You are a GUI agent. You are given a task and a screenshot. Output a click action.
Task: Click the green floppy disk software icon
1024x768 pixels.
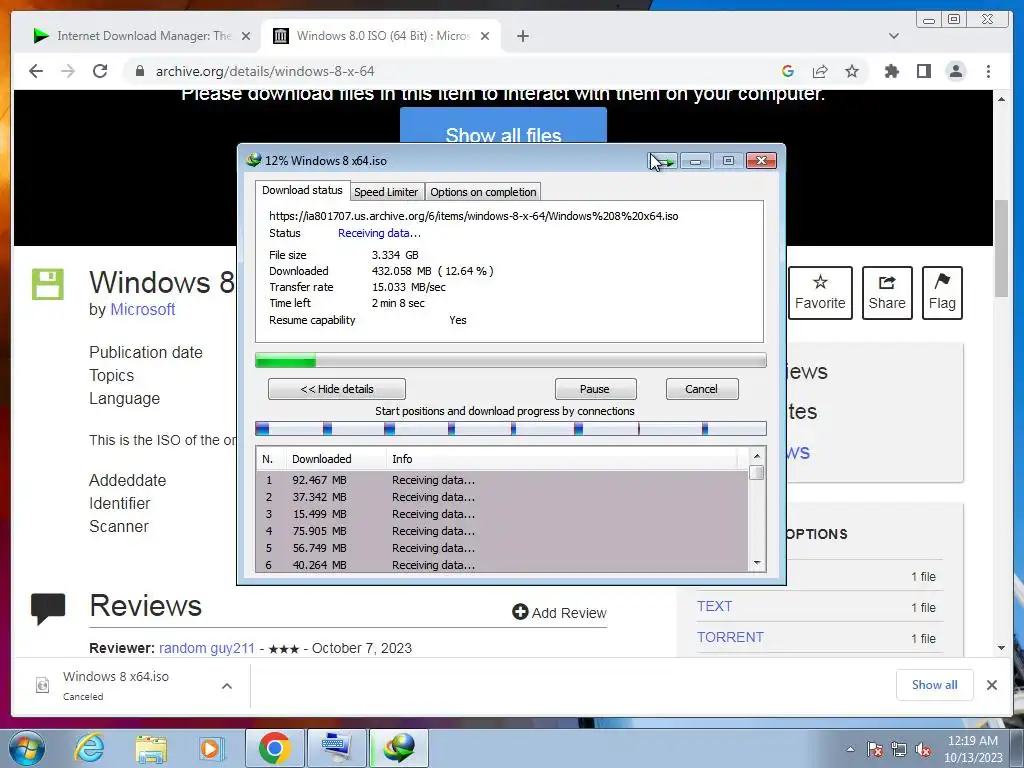coord(48,284)
